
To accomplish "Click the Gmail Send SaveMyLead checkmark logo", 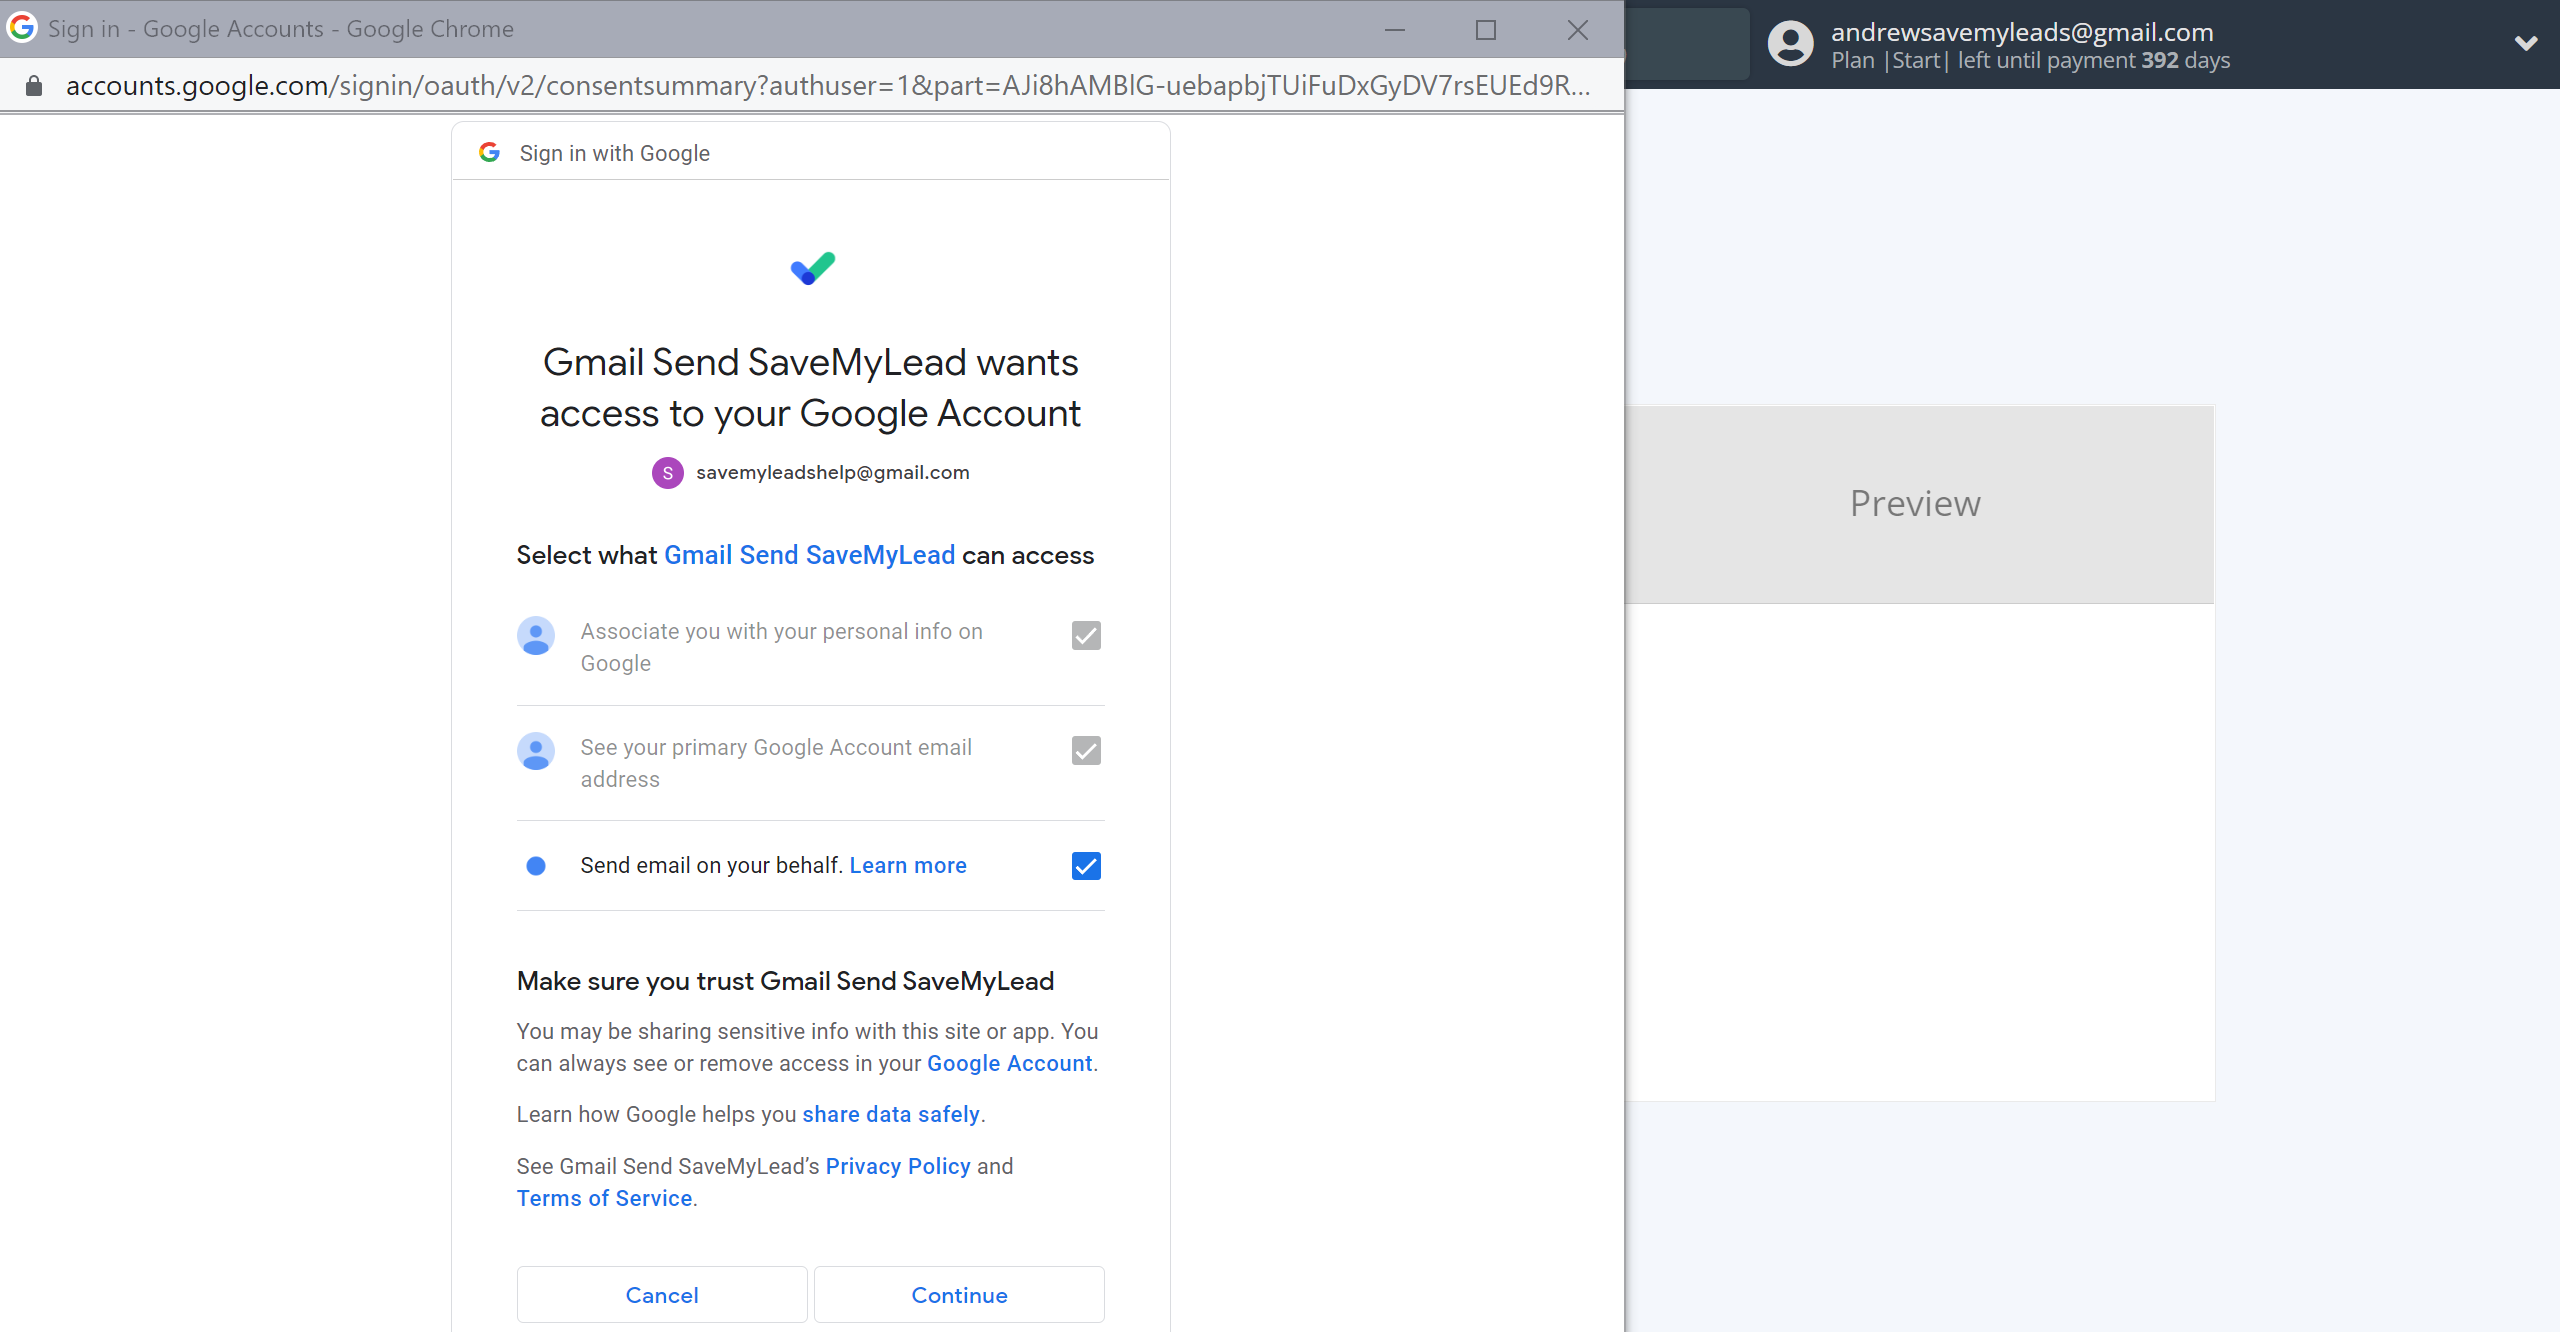I will (812, 268).
